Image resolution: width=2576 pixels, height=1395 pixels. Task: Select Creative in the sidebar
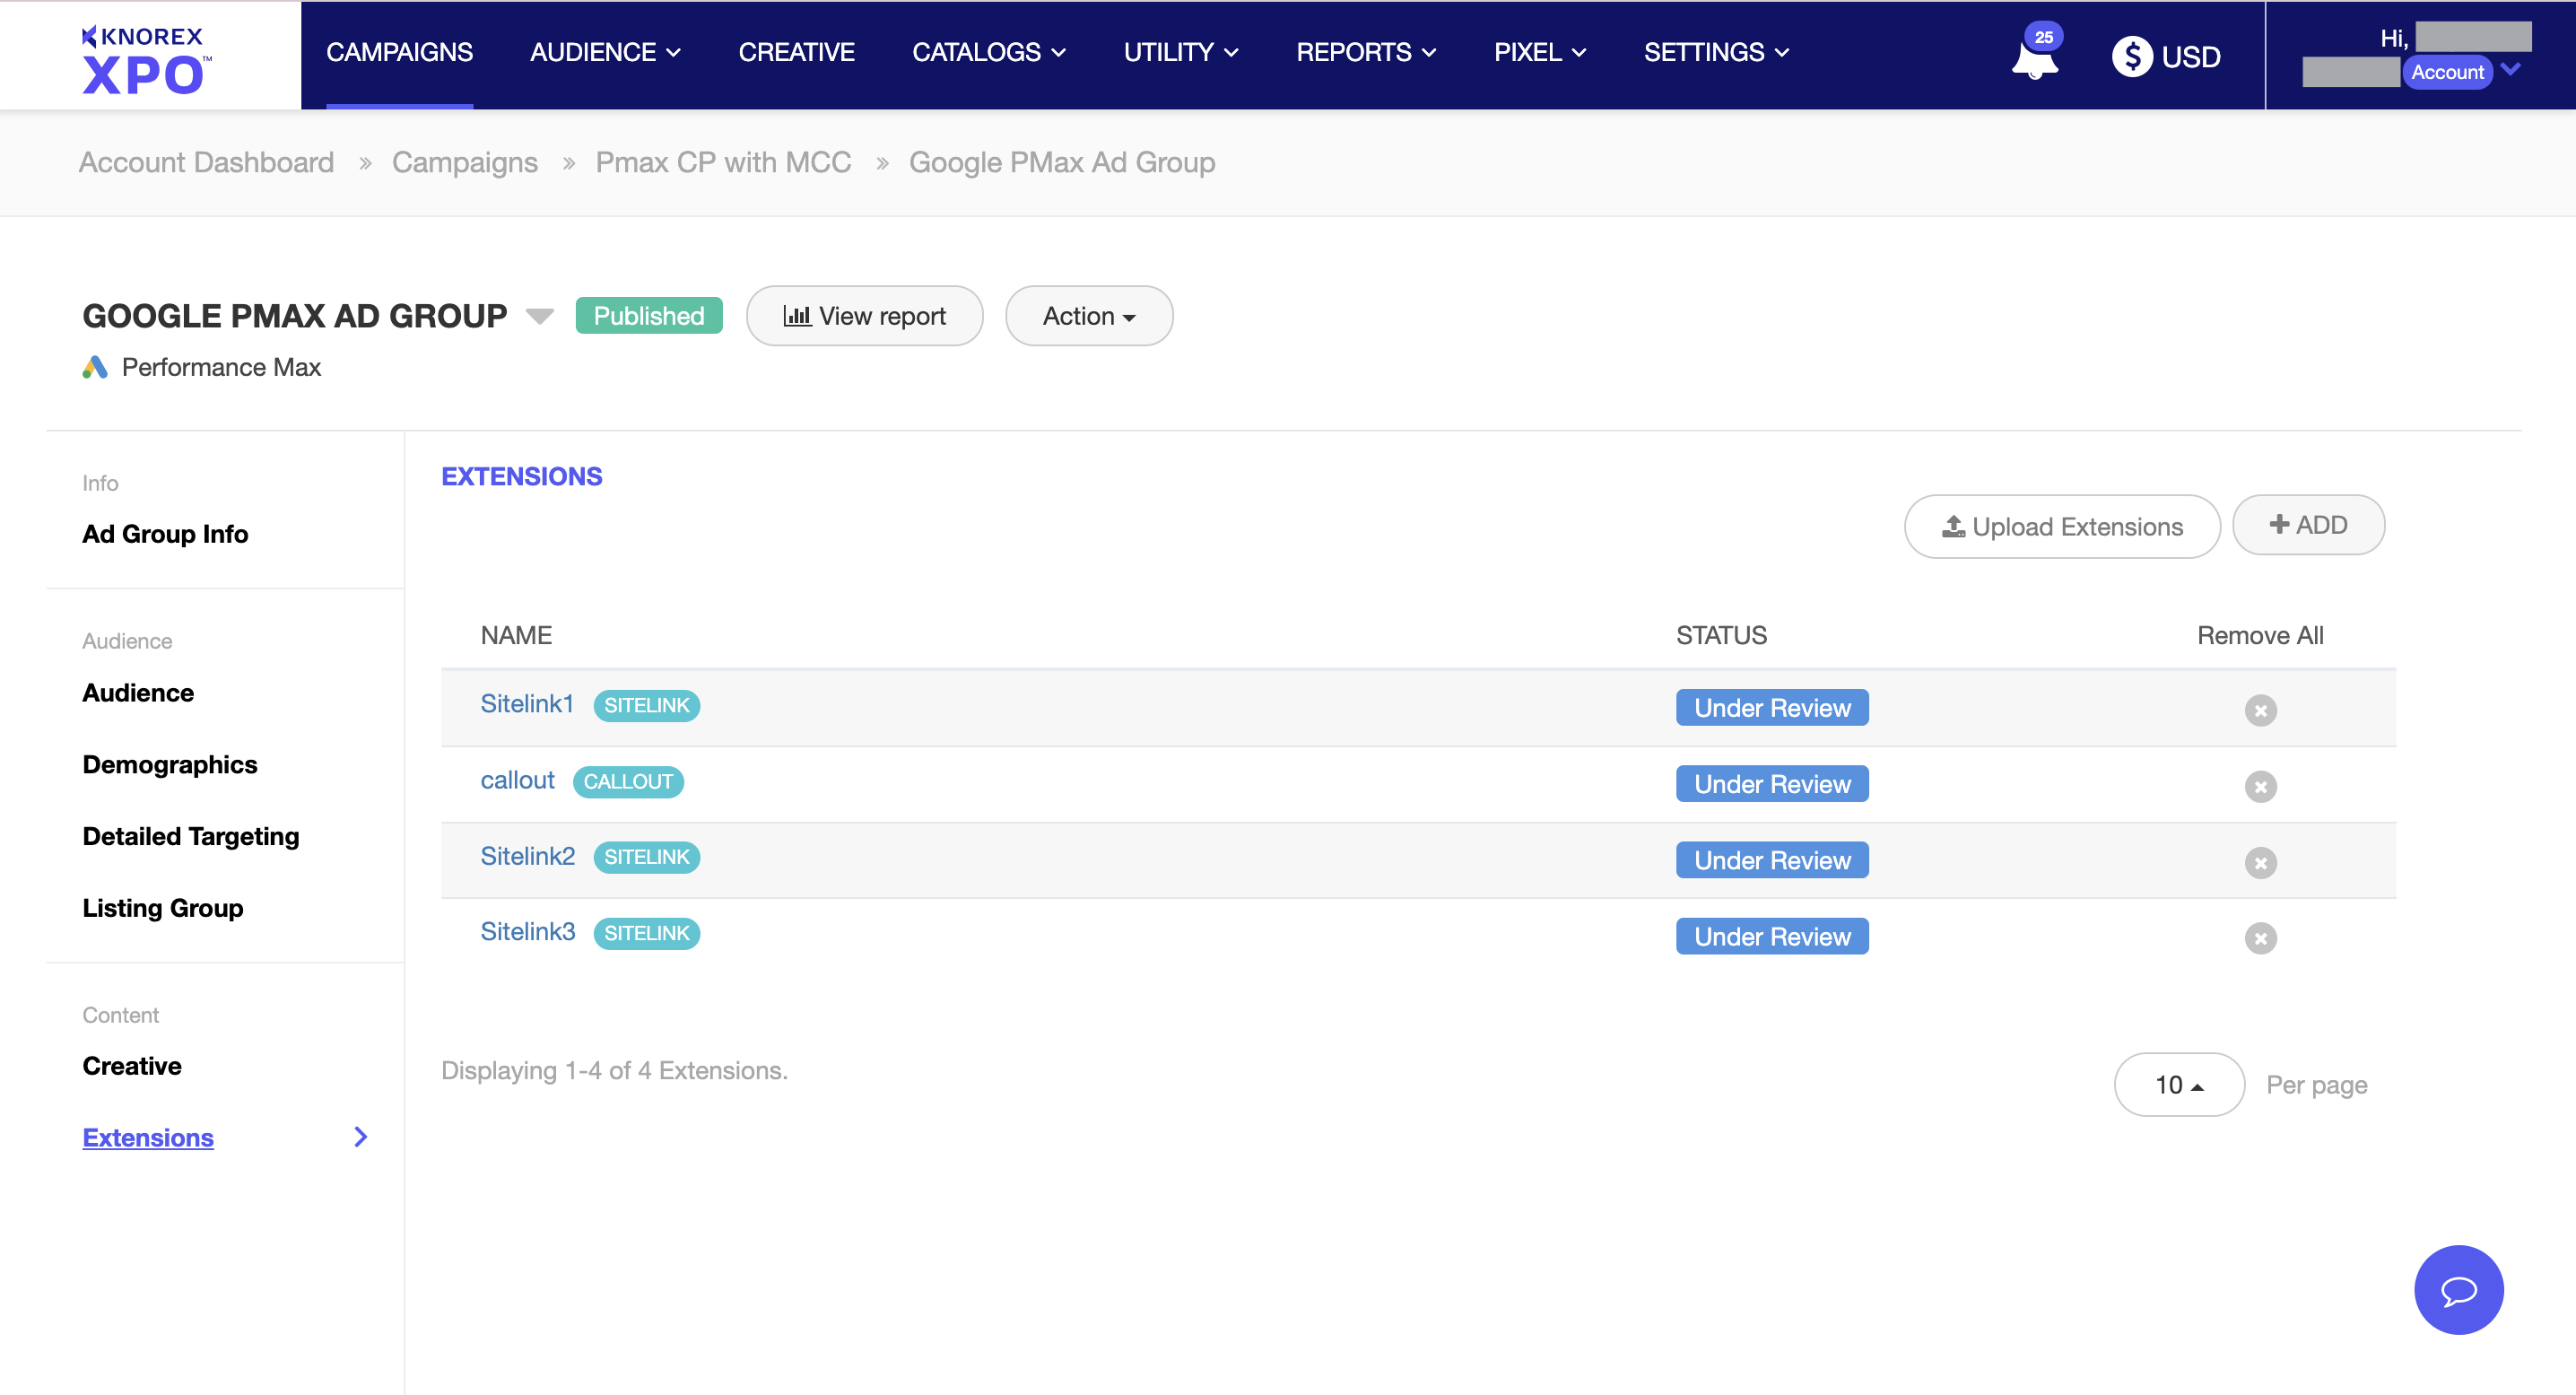132,1066
